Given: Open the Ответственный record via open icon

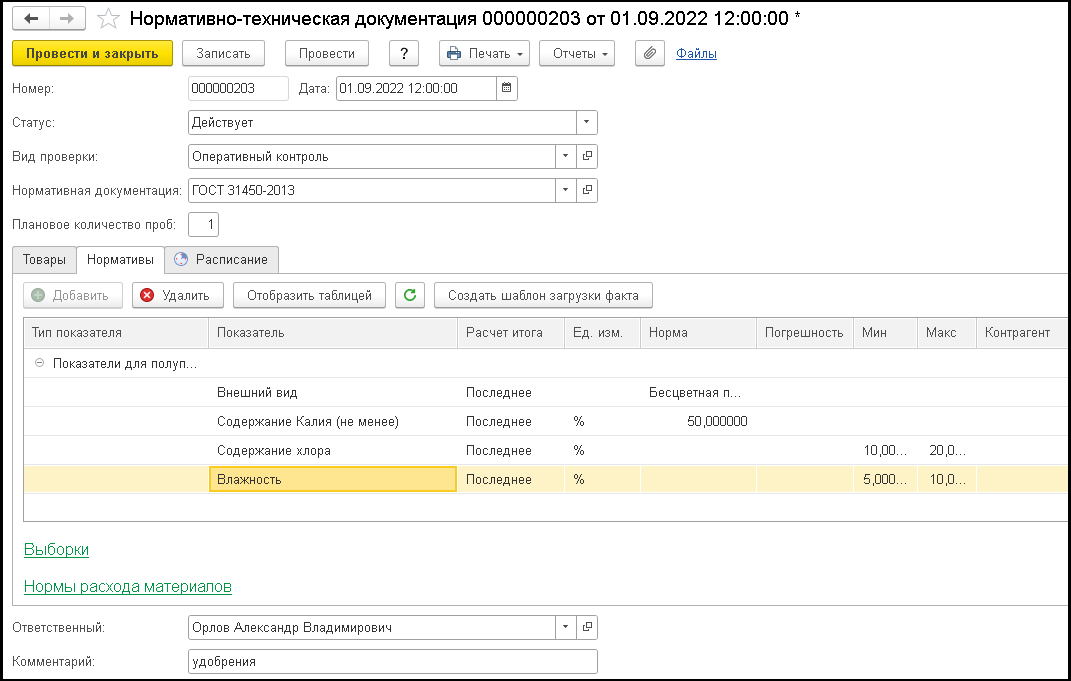Looking at the screenshot, I should tap(587, 627).
